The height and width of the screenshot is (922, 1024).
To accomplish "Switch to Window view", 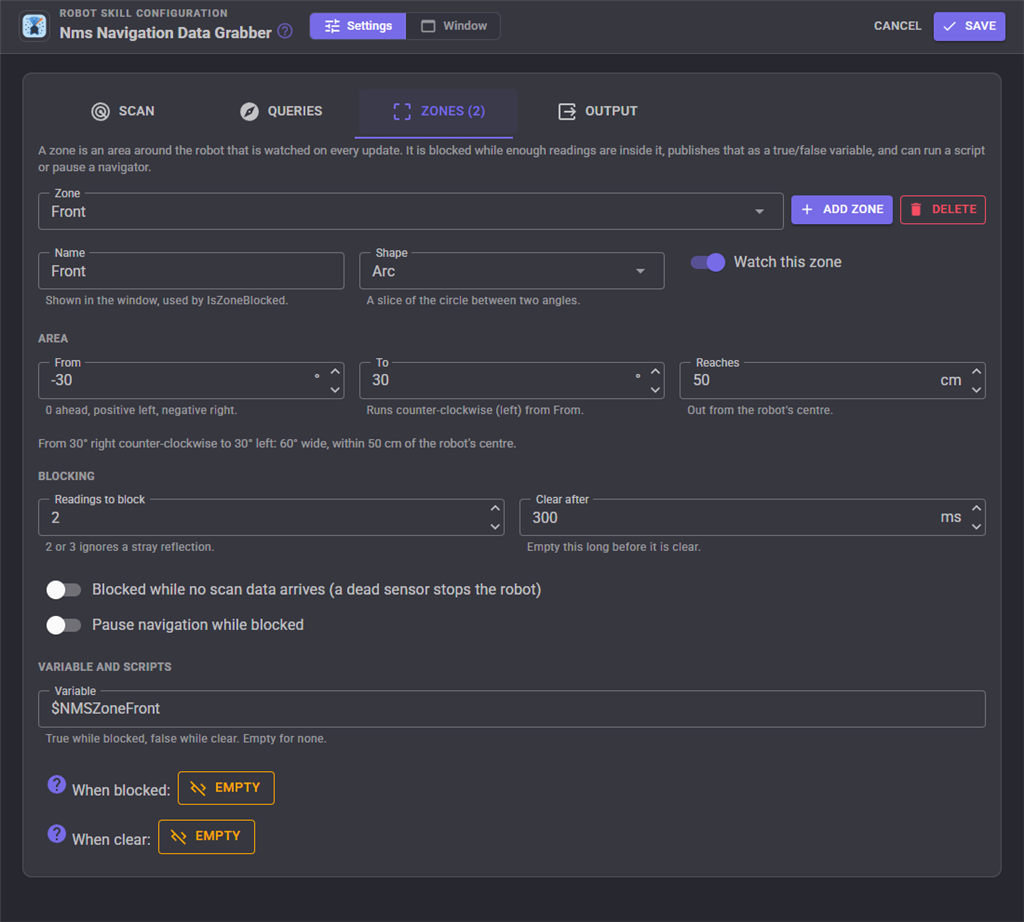I will (x=453, y=26).
